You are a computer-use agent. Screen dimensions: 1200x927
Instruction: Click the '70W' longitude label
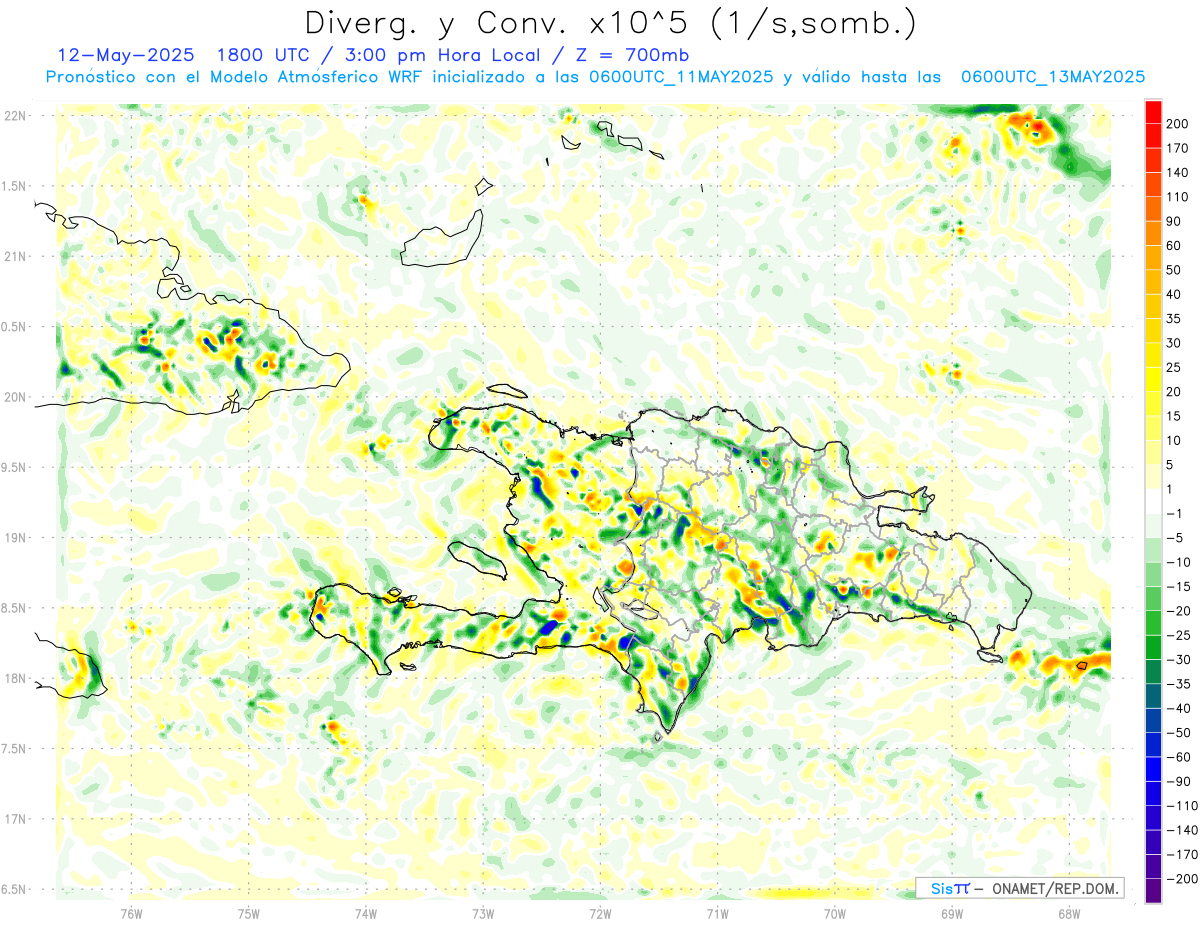pyautogui.click(x=835, y=913)
